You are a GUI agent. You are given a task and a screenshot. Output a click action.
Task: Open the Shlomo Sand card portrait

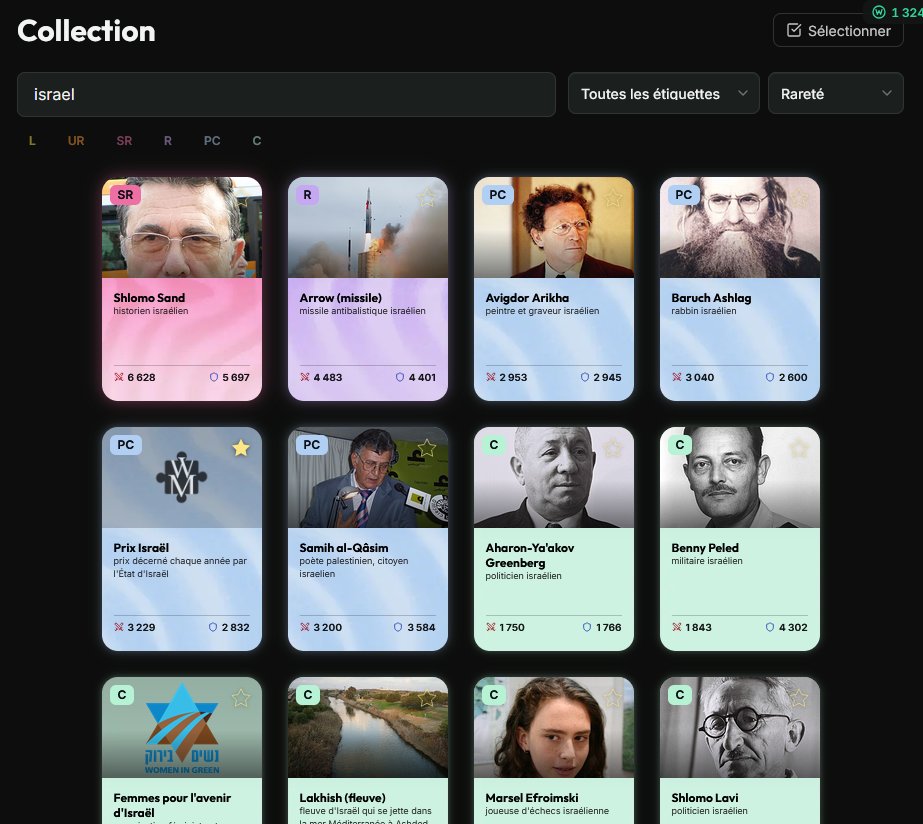182,228
